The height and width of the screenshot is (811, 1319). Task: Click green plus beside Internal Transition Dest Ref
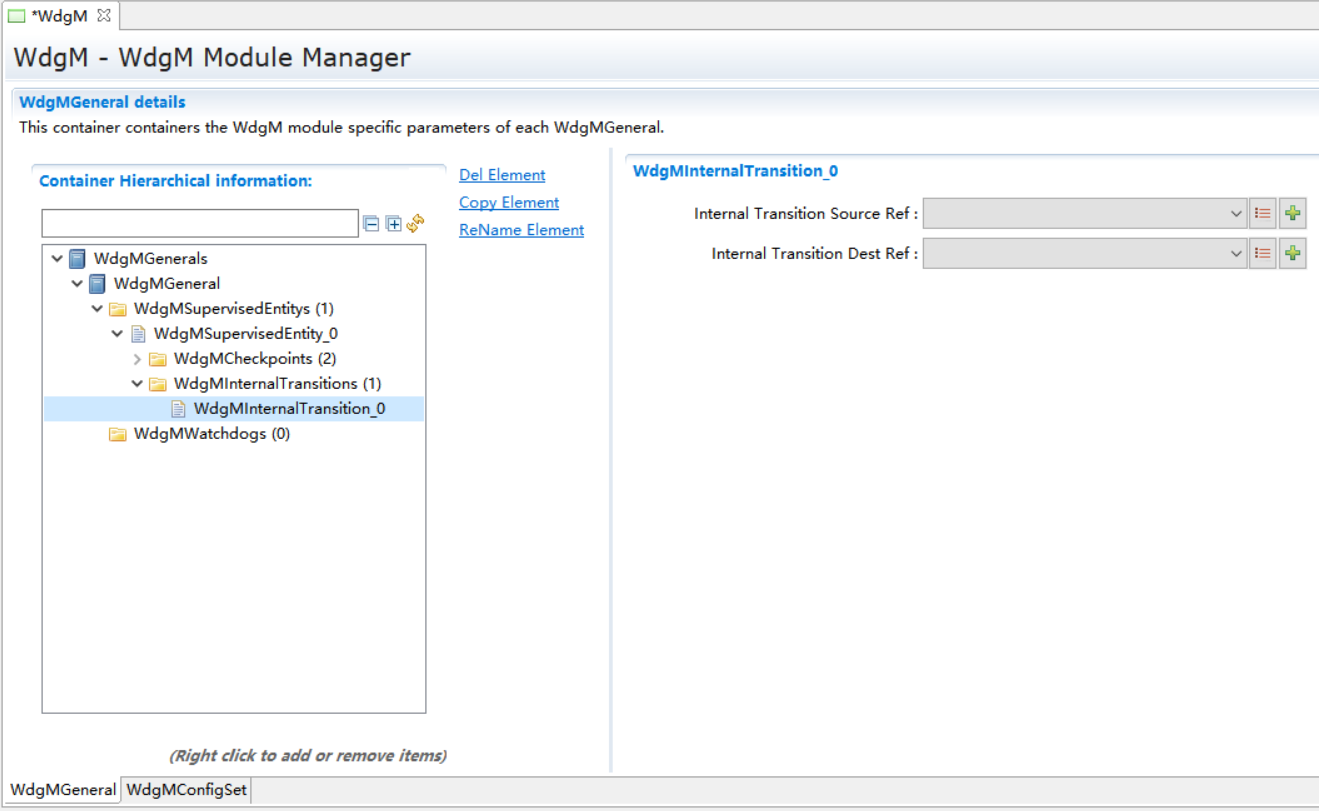click(x=1293, y=254)
